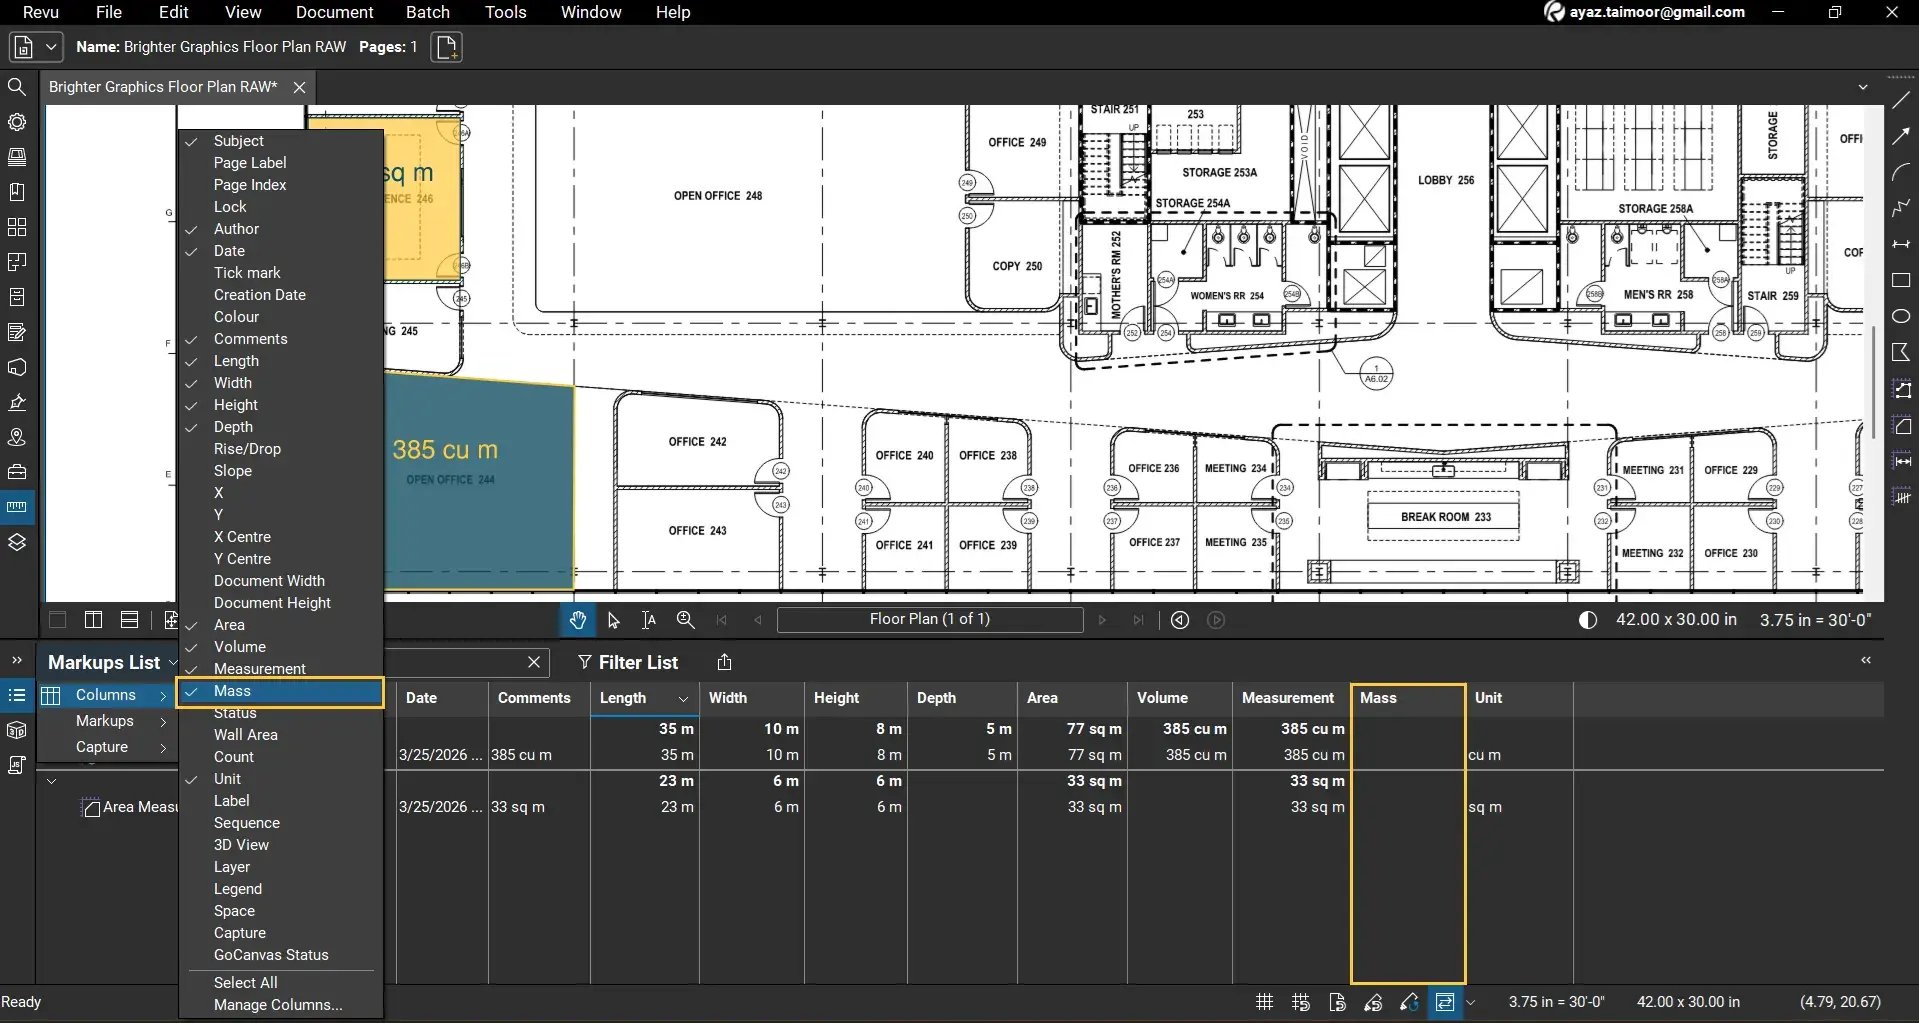Open the Tools menu
This screenshot has height=1023, width=1919.
(x=505, y=12)
